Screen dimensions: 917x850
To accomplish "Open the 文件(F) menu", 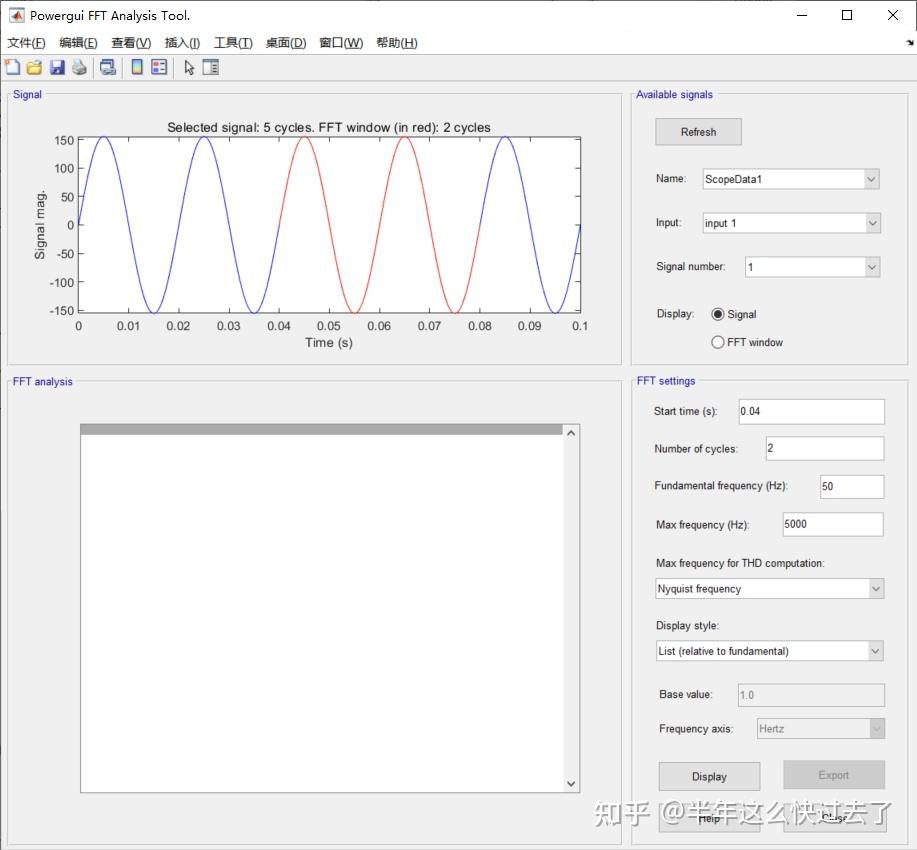I will 26,43.
